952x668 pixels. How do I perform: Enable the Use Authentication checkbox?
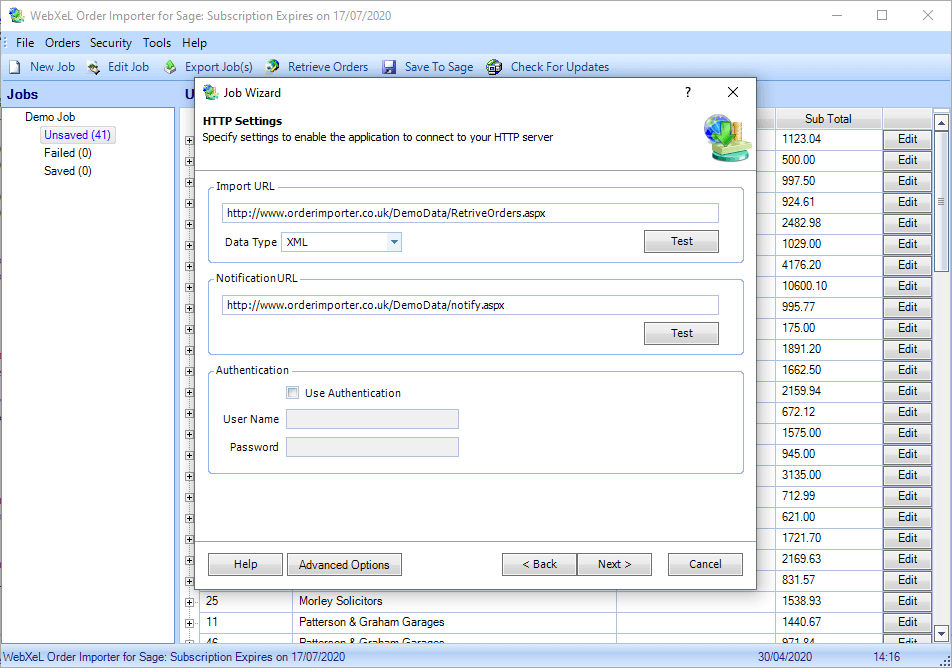(x=293, y=393)
